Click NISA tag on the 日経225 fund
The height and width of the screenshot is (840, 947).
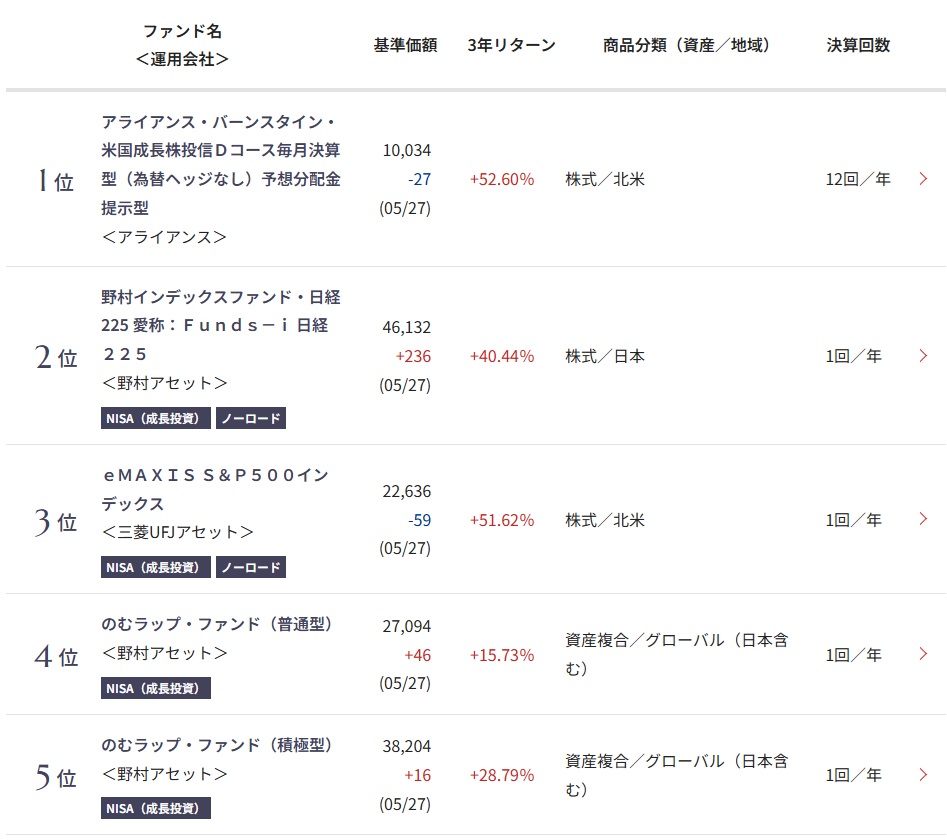point(156,418)
